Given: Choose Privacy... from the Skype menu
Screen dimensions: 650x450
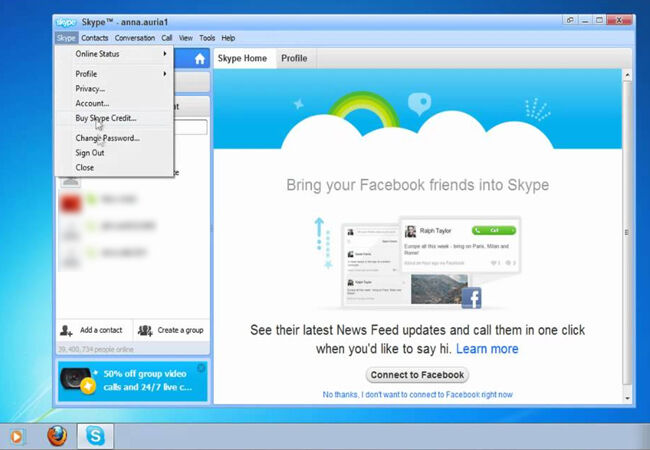Looking at the screenshot, I should point(114,89).
